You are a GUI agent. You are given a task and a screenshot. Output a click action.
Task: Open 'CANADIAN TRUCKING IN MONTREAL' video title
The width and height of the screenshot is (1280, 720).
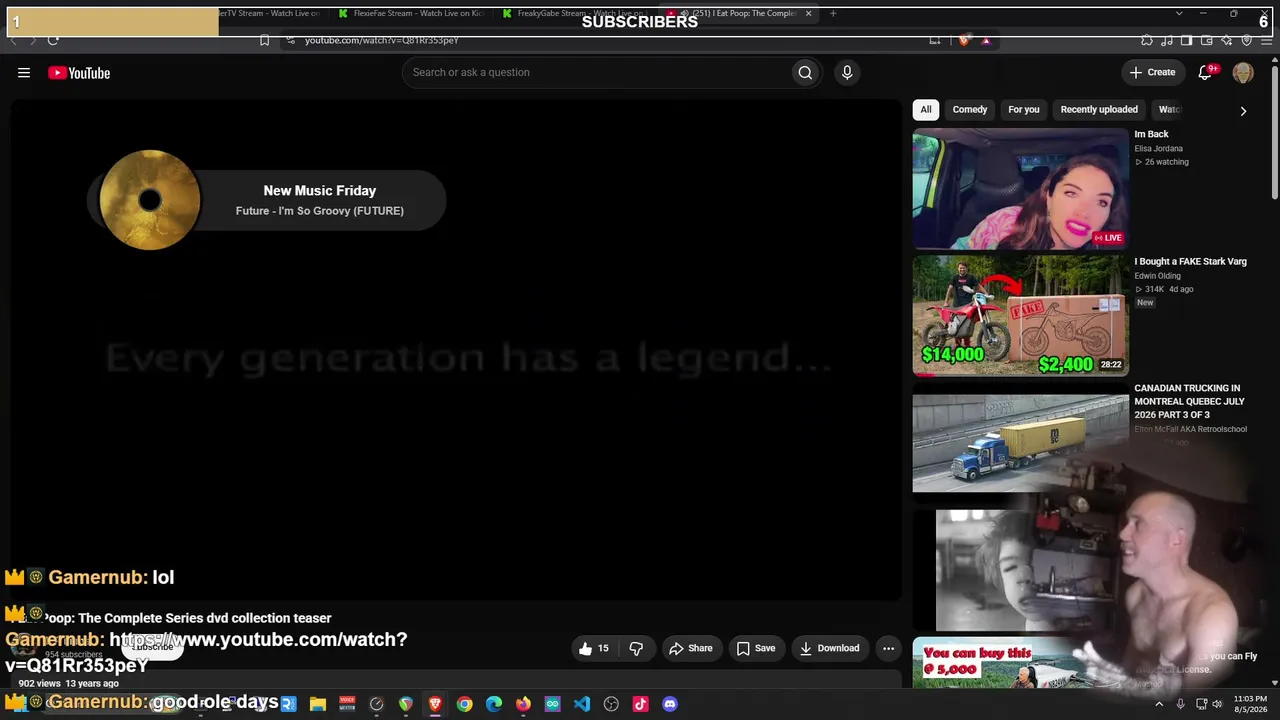tap(1189, 401)
